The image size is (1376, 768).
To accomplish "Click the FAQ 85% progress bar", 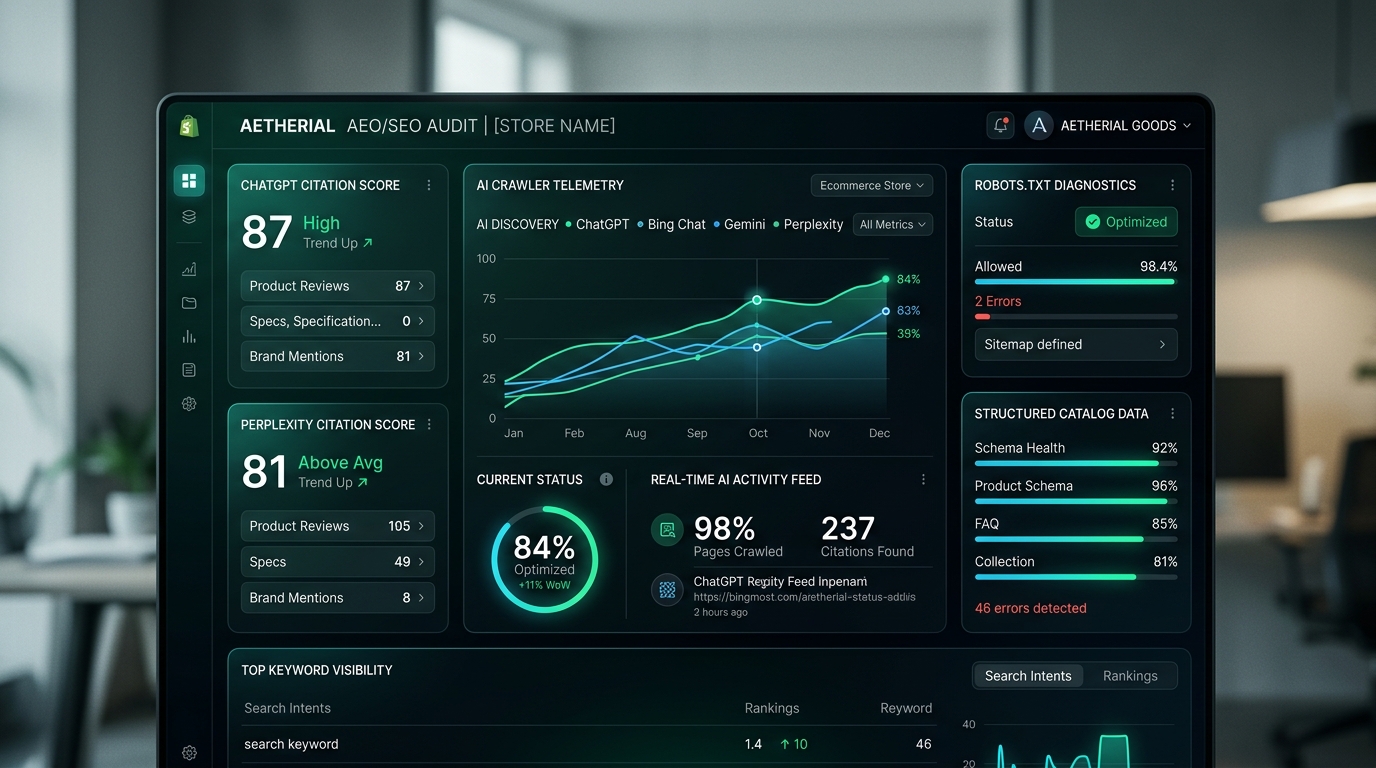I will (x=1076, y=539).
